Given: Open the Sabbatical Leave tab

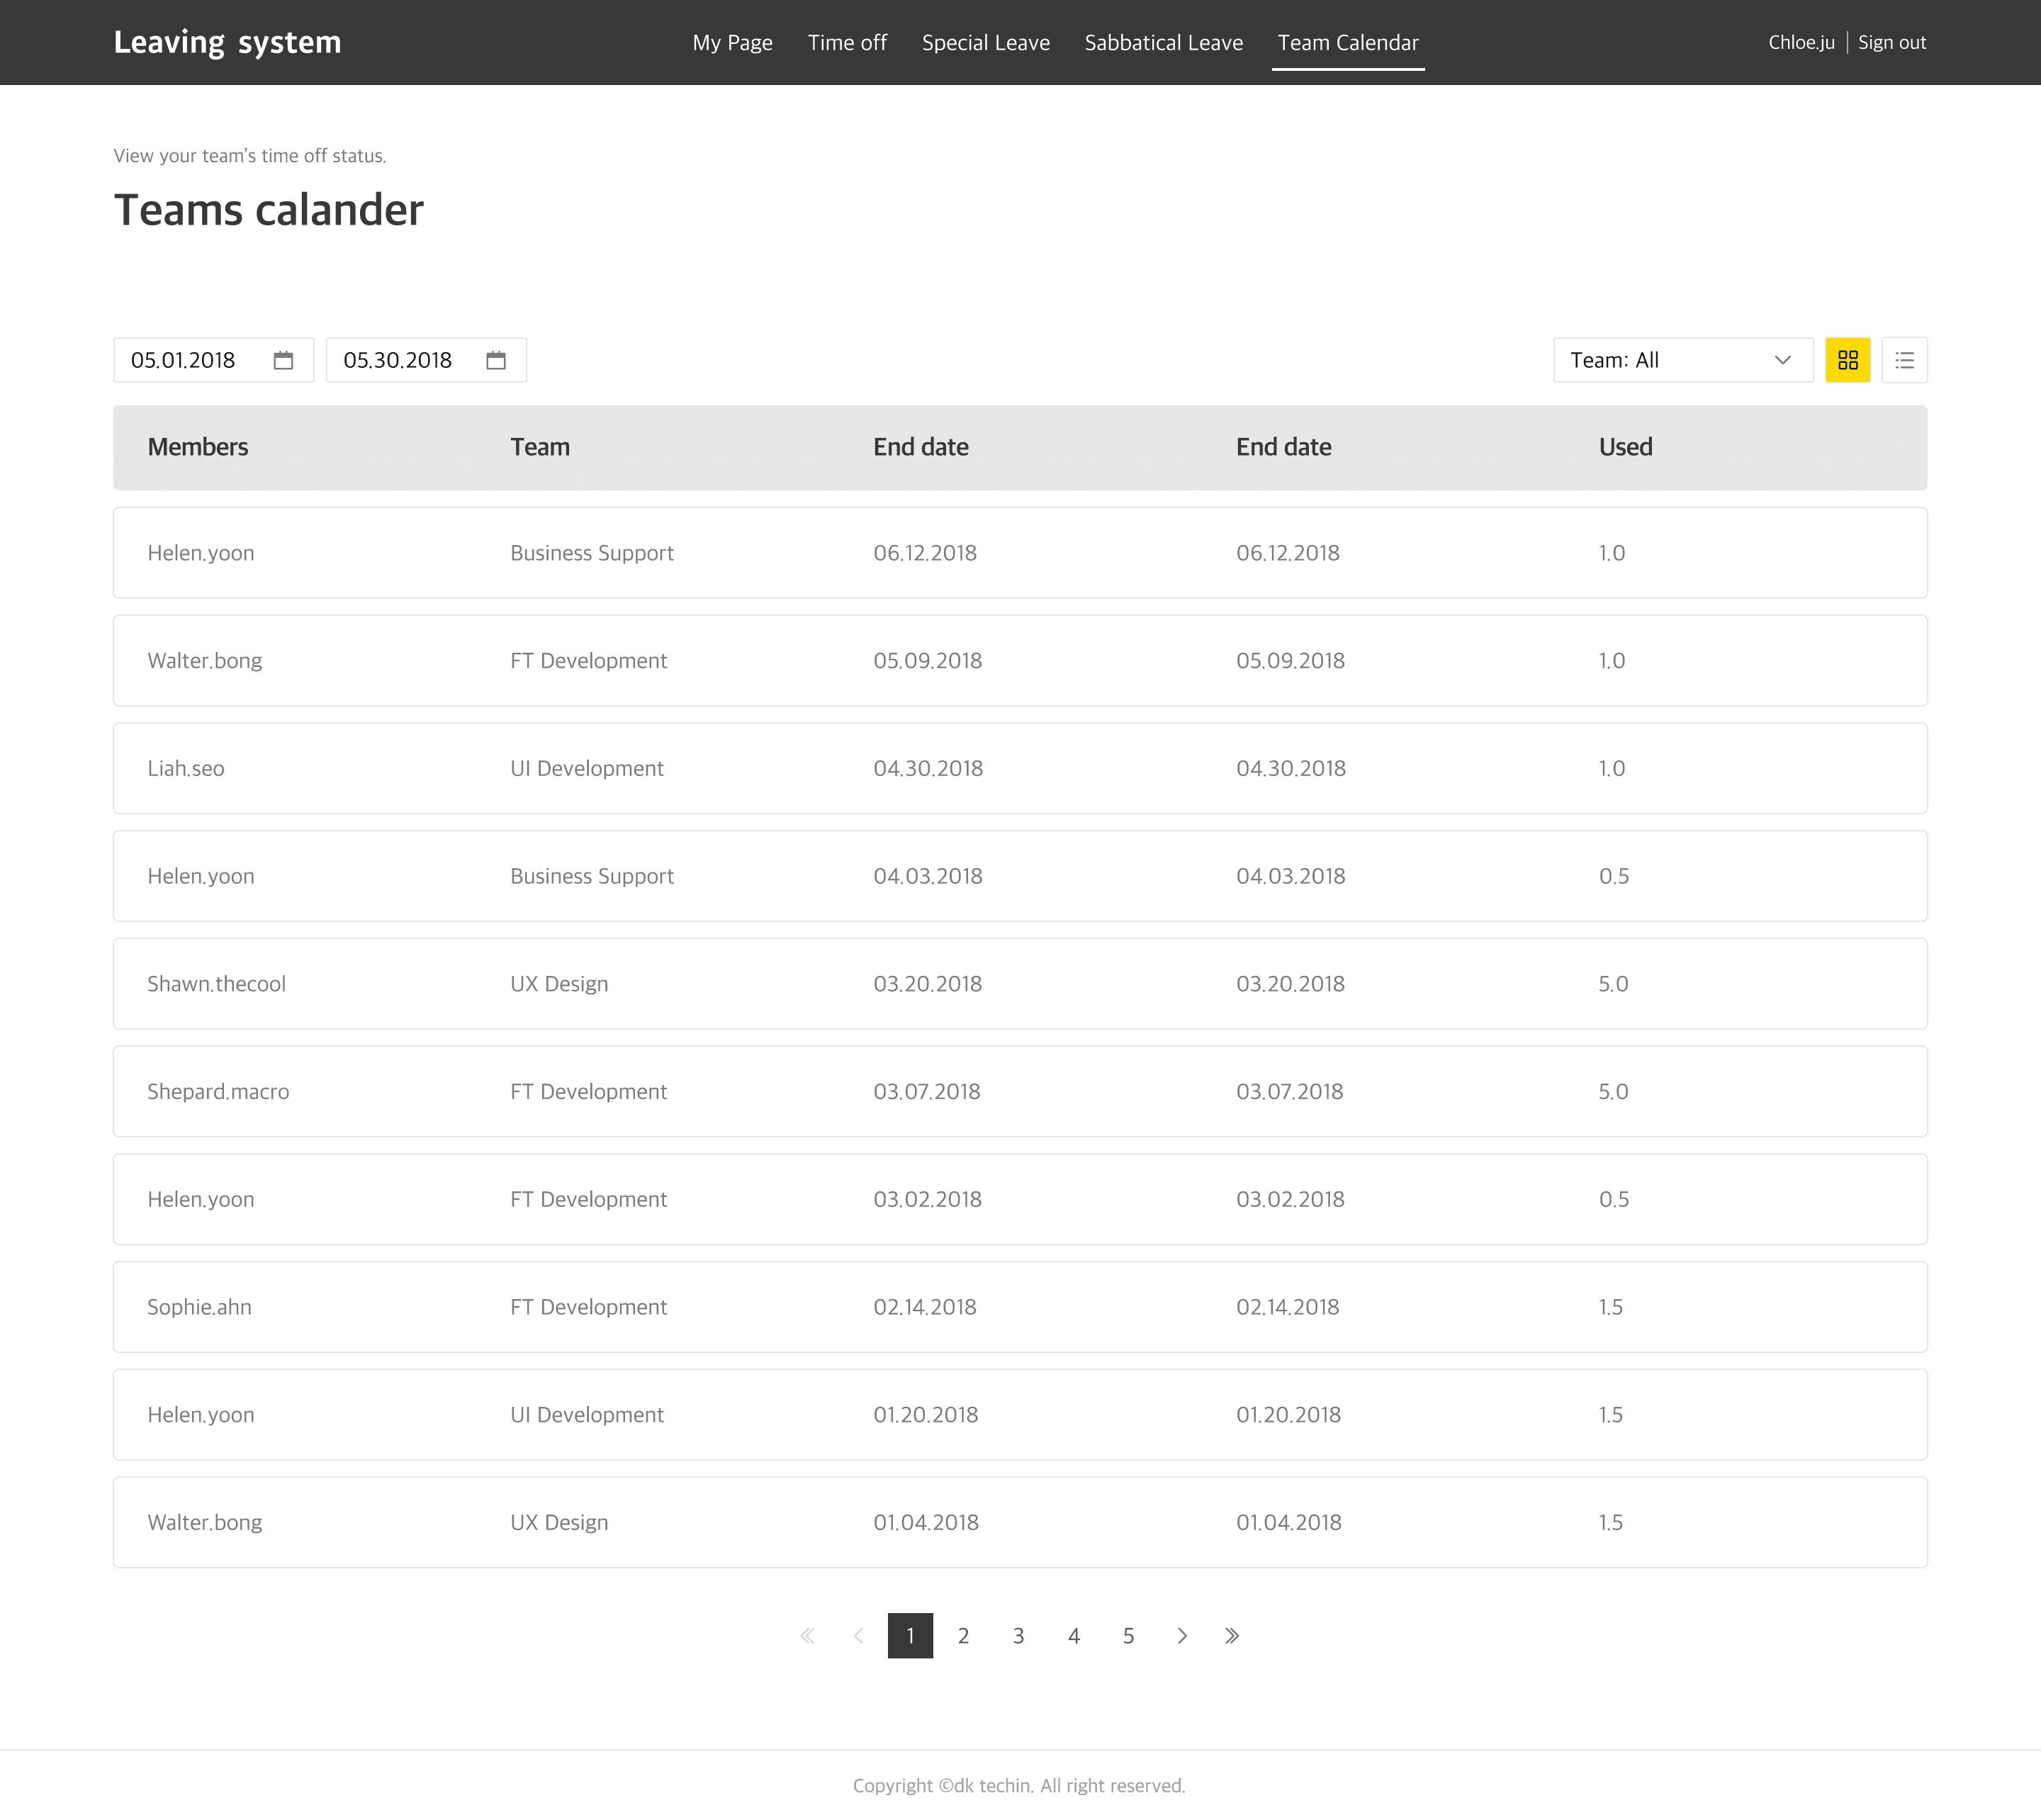Looking at the screenshot, I should point(1163,43).
